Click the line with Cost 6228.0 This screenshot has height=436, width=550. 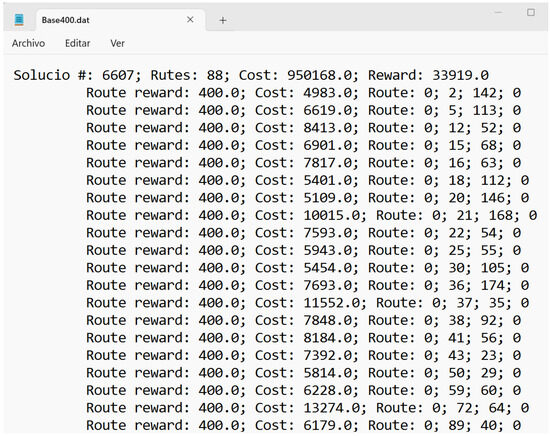(x=303, y=391)
